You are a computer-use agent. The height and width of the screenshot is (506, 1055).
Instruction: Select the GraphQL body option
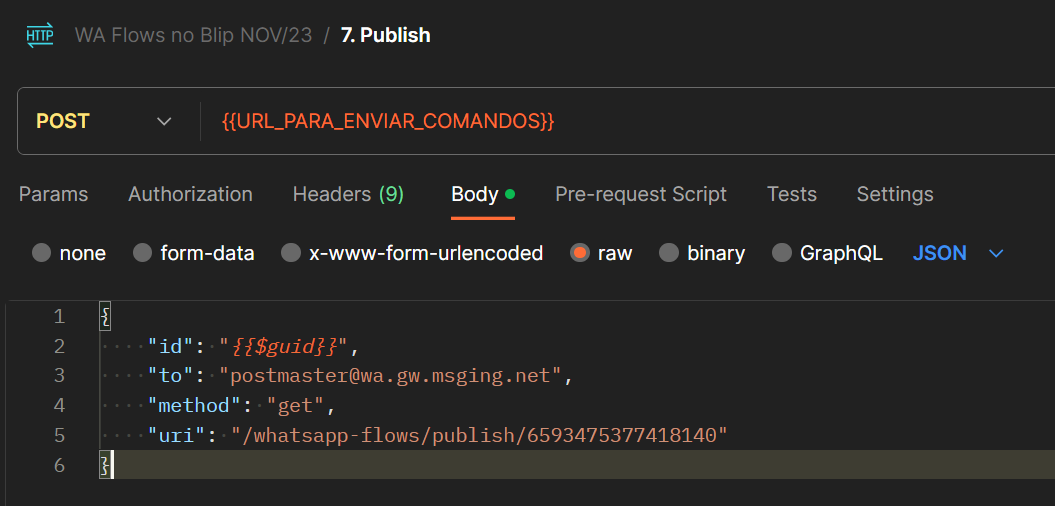click(782, 254)
